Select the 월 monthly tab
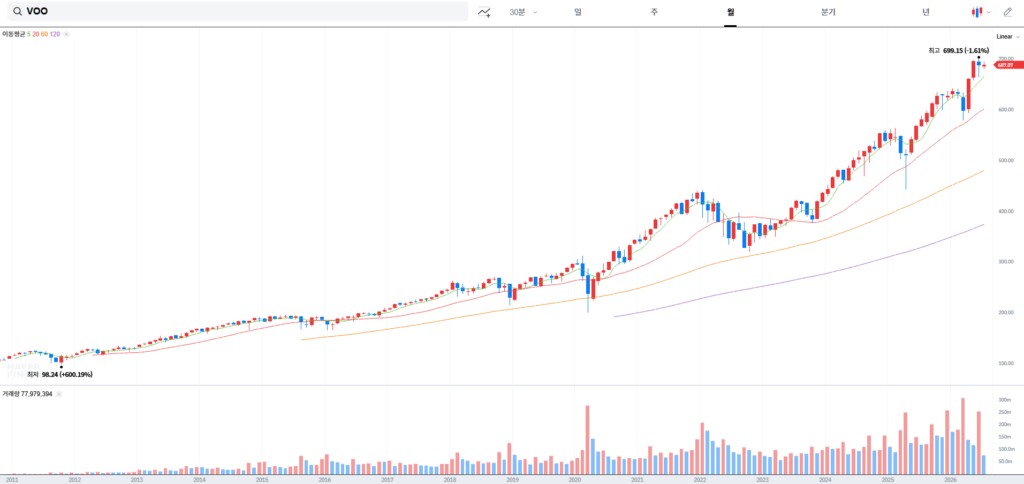1024x484 pixels. tap(730, 12)
